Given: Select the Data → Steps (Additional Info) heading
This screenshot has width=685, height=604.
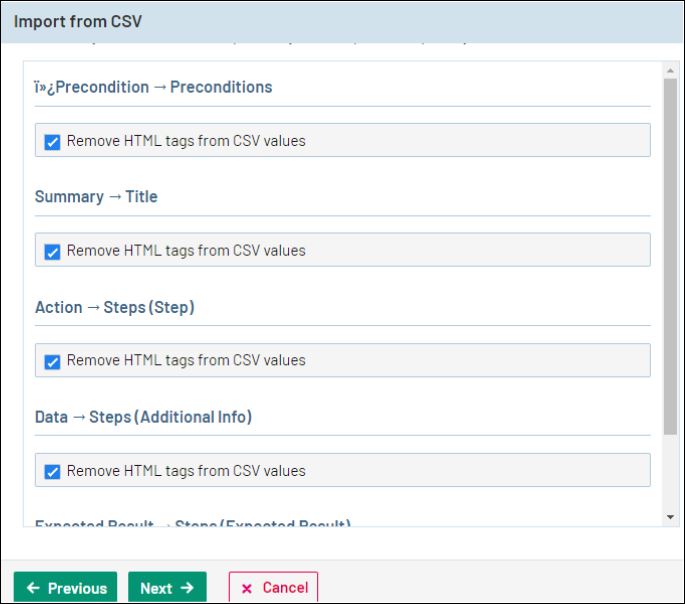Looking at the screenshot, I should (x=143, y=417).
